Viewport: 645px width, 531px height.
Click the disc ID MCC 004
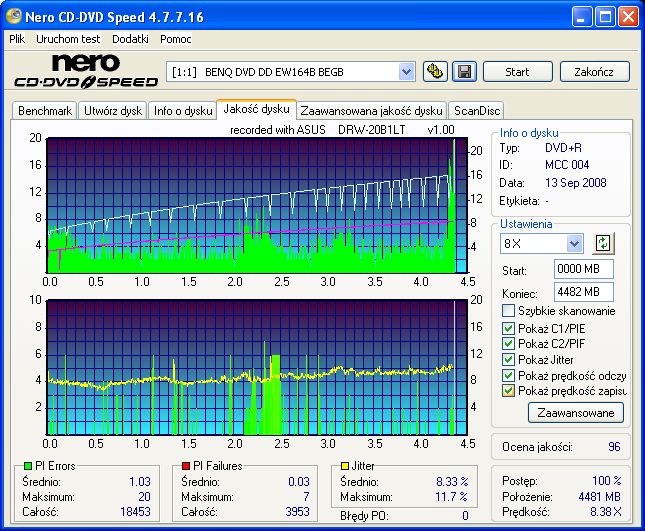click(x=567, y=165)
